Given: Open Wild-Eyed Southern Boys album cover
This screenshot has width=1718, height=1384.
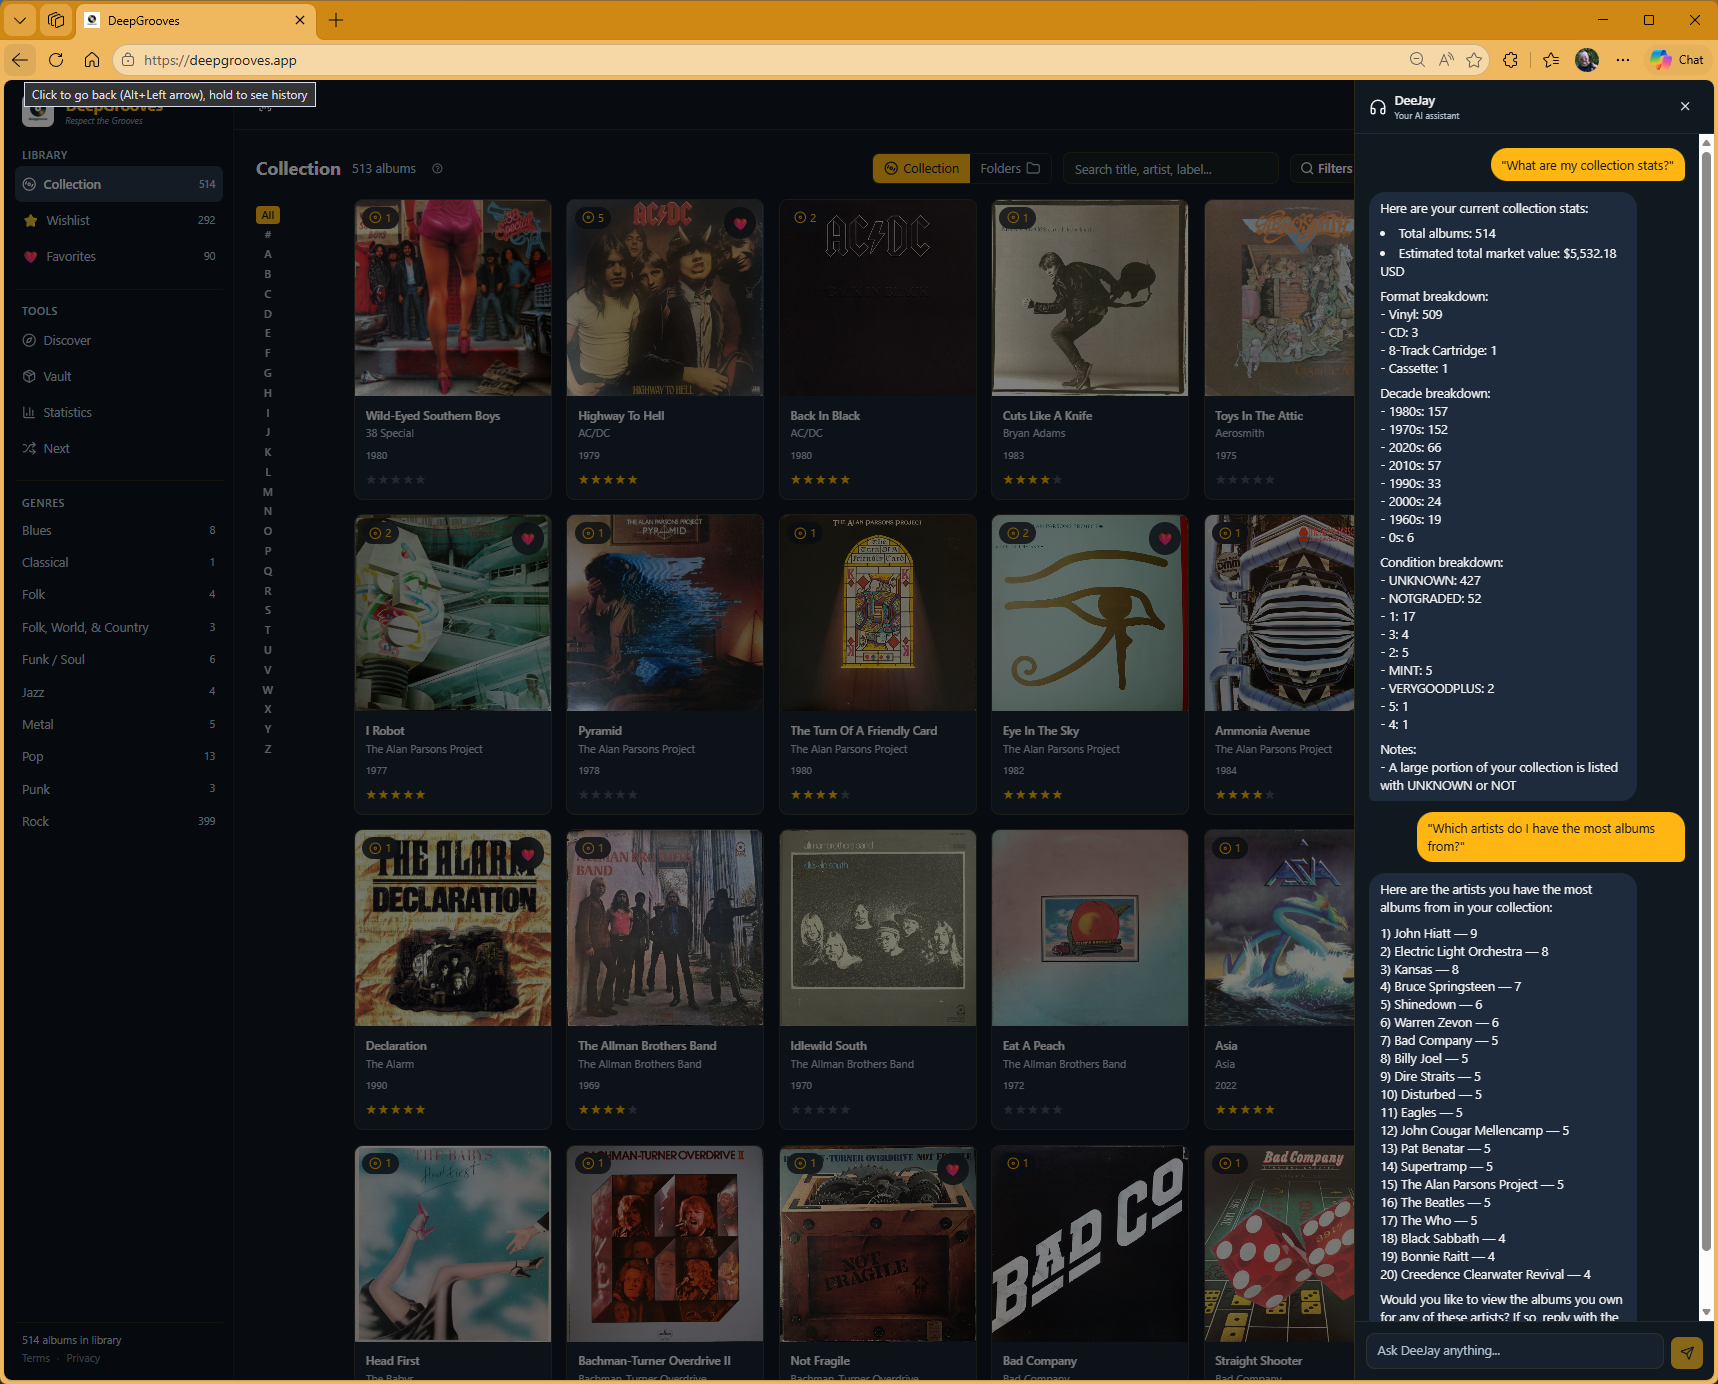Looking at the screenshot, I should [x=453, y=298].
